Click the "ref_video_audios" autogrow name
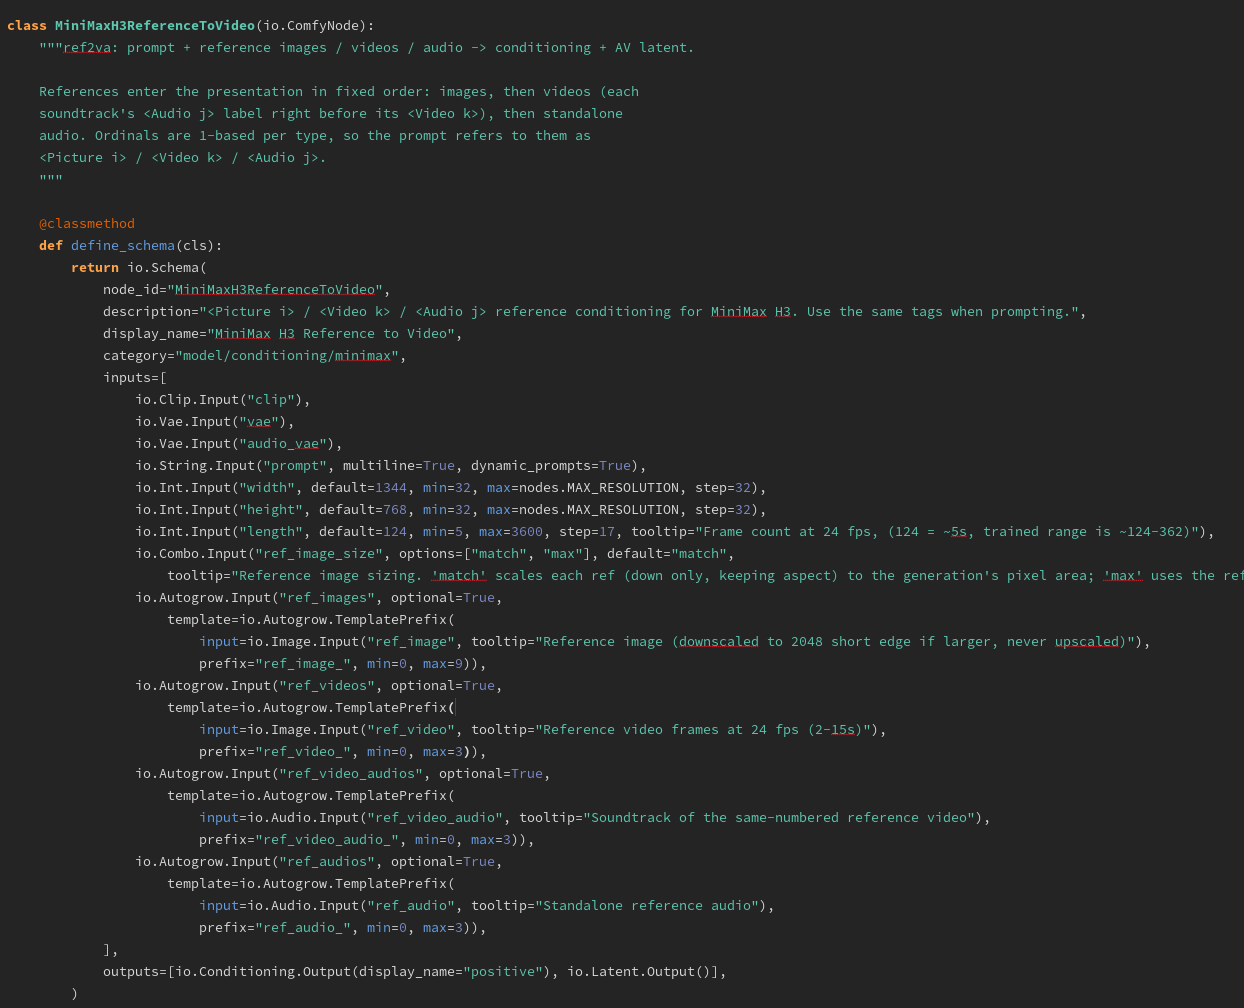The width and height of the screenshot is (1244, 1008). coord(351,773)
